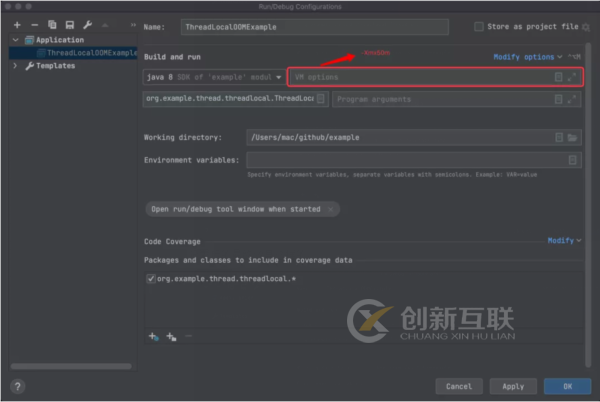The width and height of the screenshot is (600, 402).
Task: Show more toolbar actions chevron
Action: pyautogui.click(x=133, y=25)
